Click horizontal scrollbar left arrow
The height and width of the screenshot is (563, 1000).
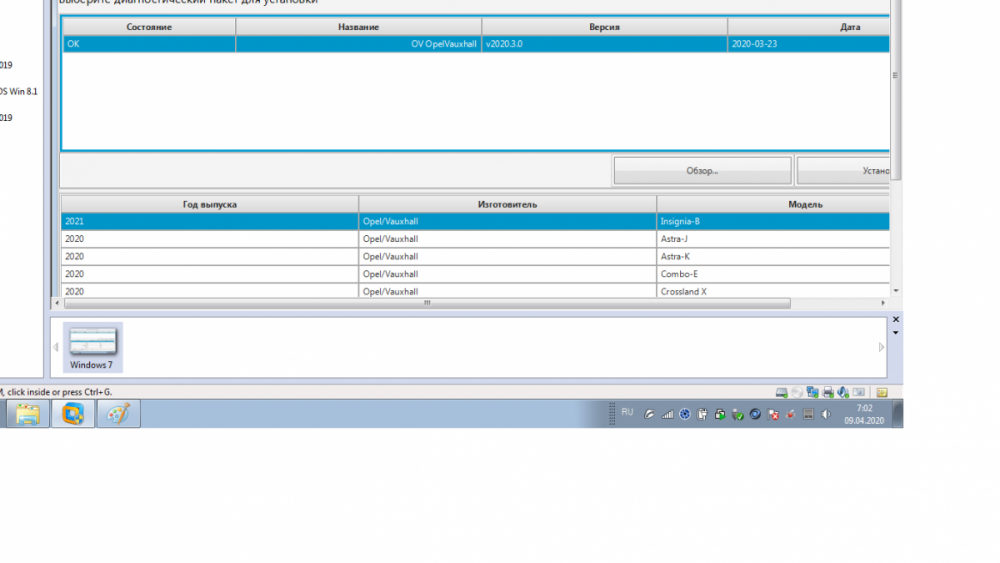tap(57, 303)
